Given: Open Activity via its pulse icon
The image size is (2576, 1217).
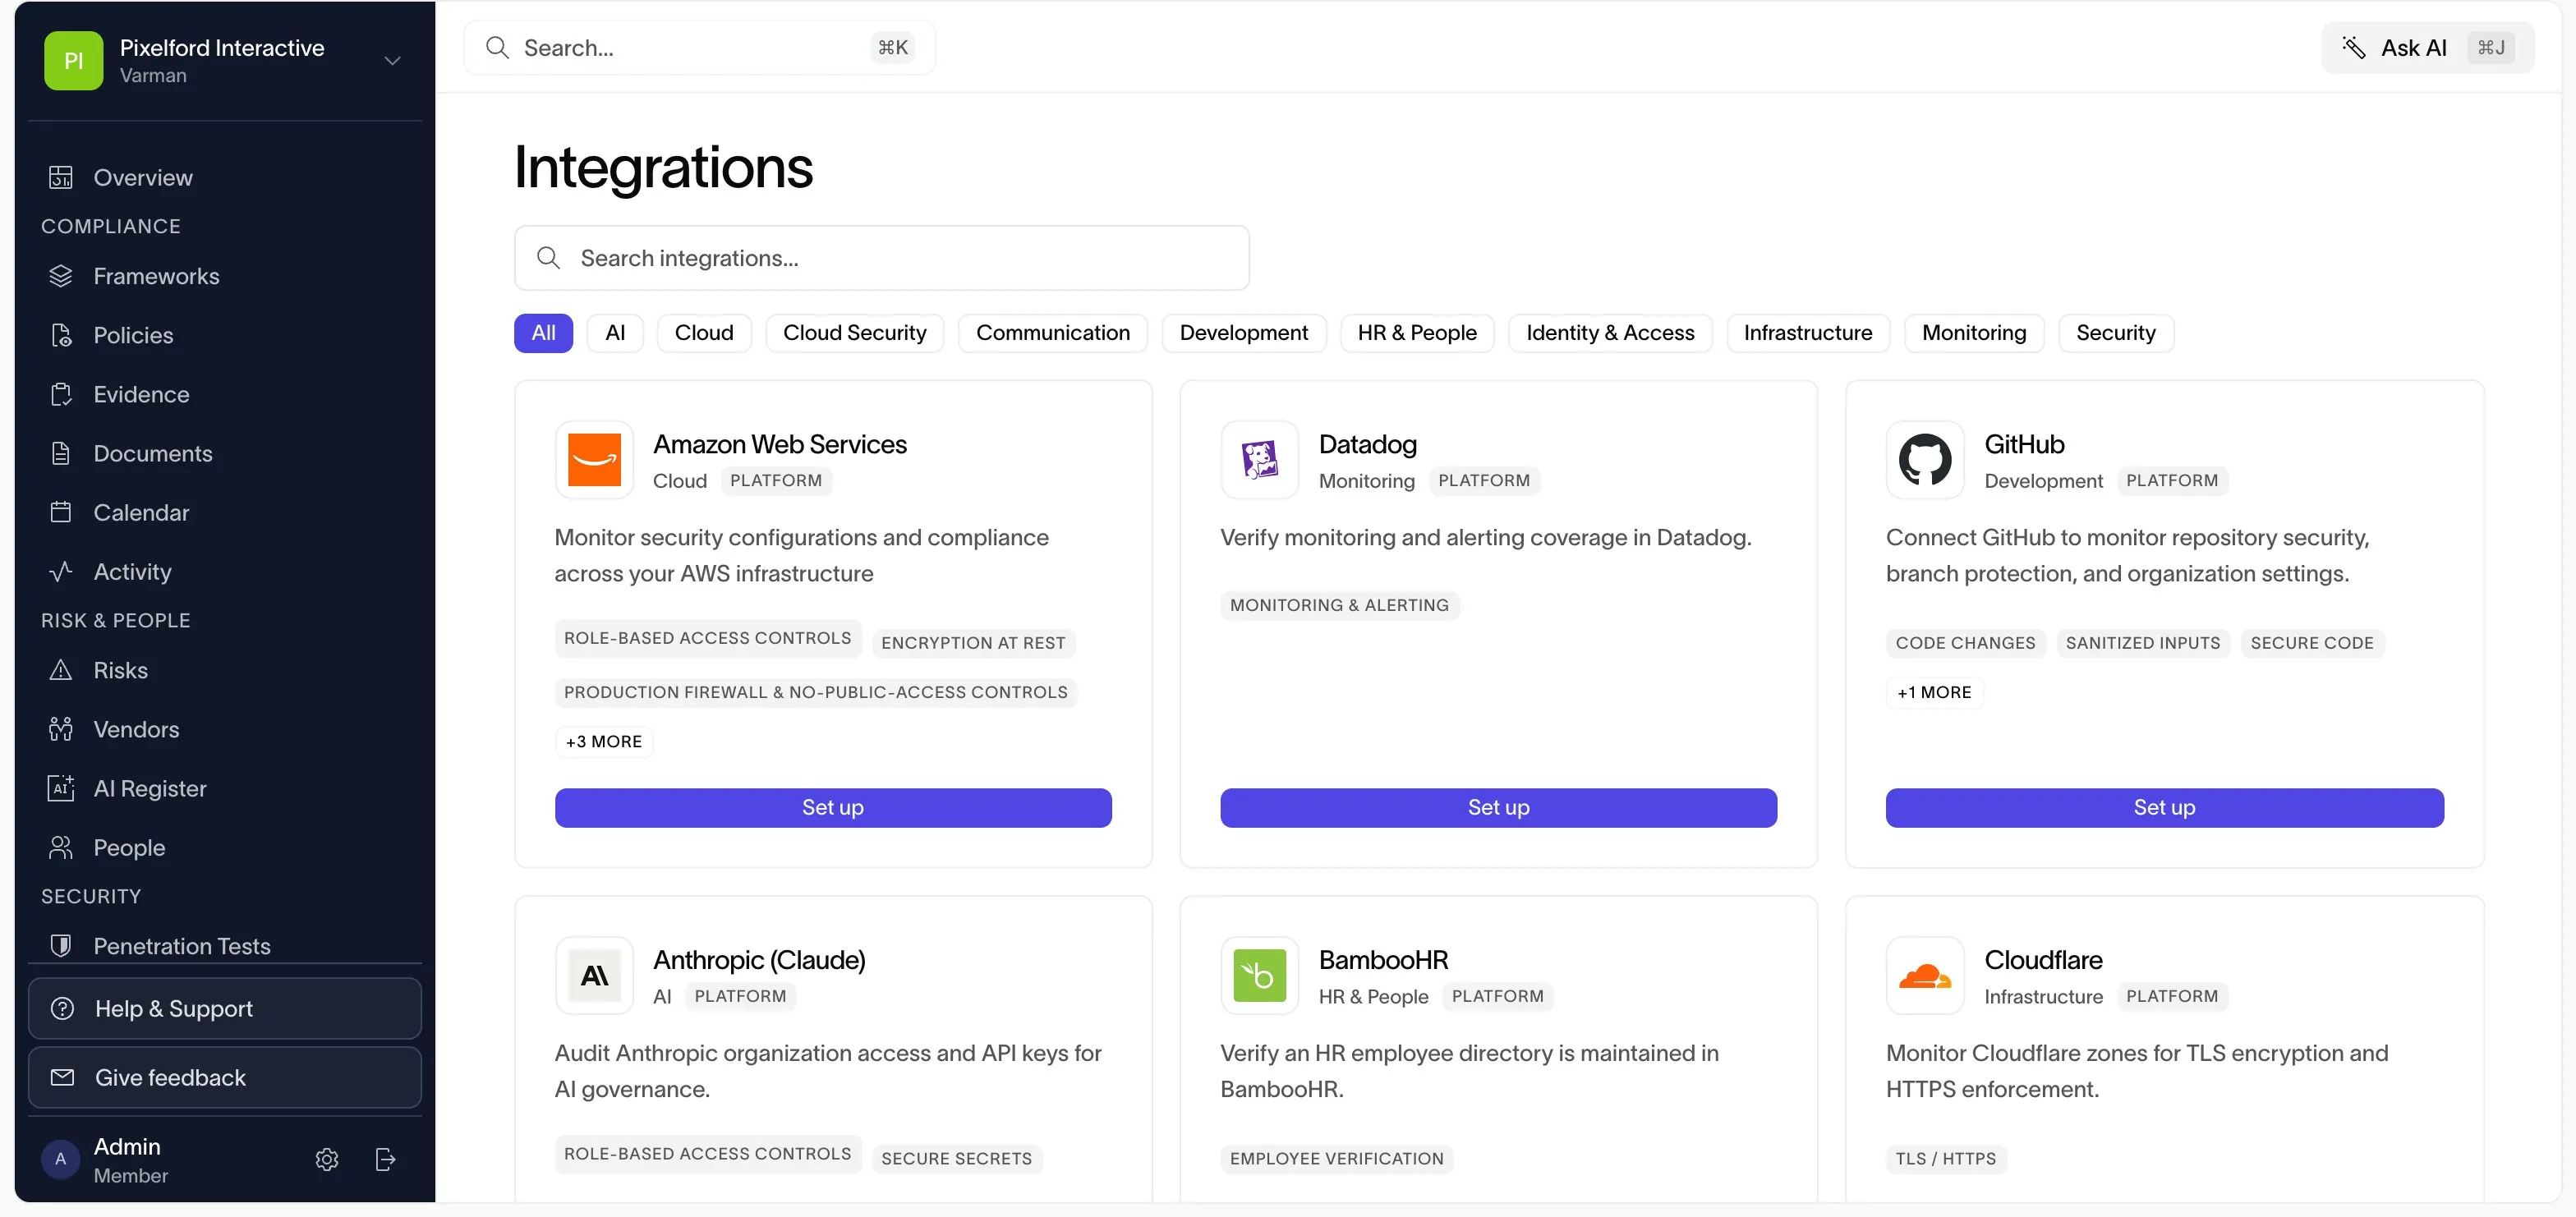Looking at the screenshot, I should [x=61, y=571].
